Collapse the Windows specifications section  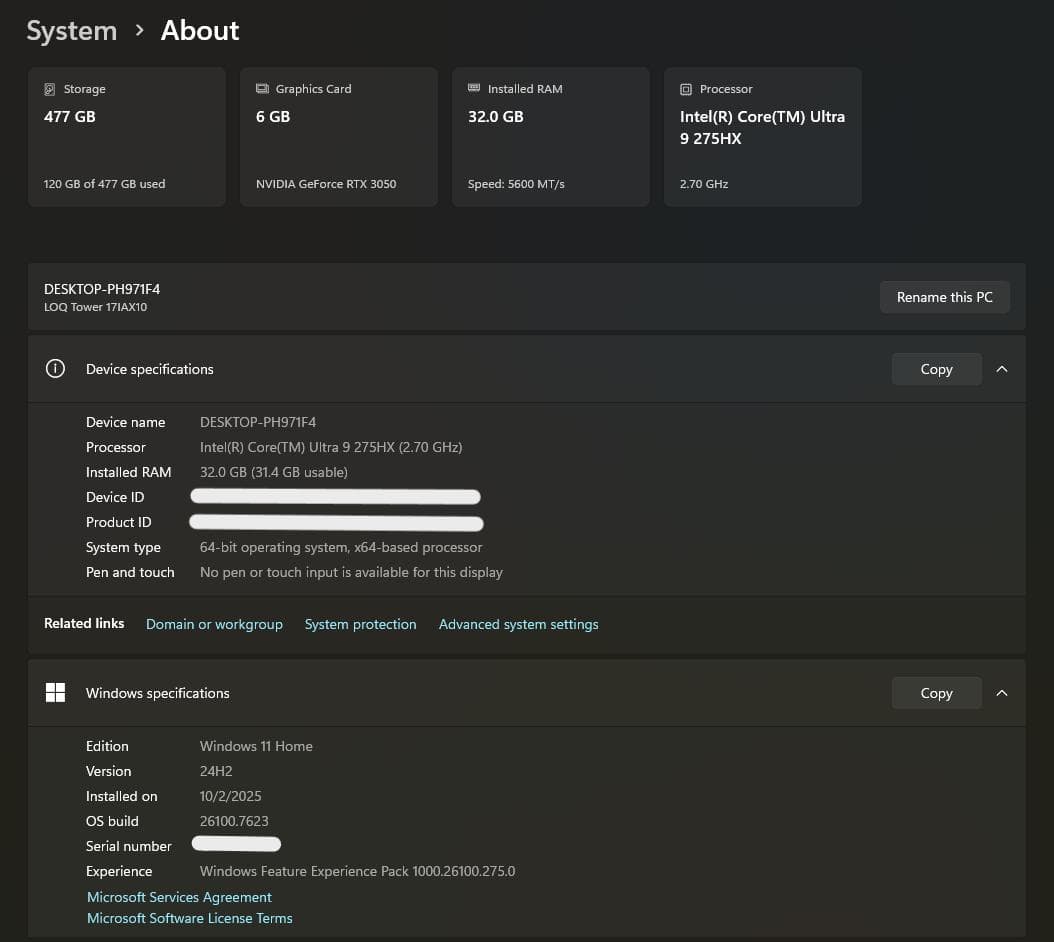[1002, 693]
